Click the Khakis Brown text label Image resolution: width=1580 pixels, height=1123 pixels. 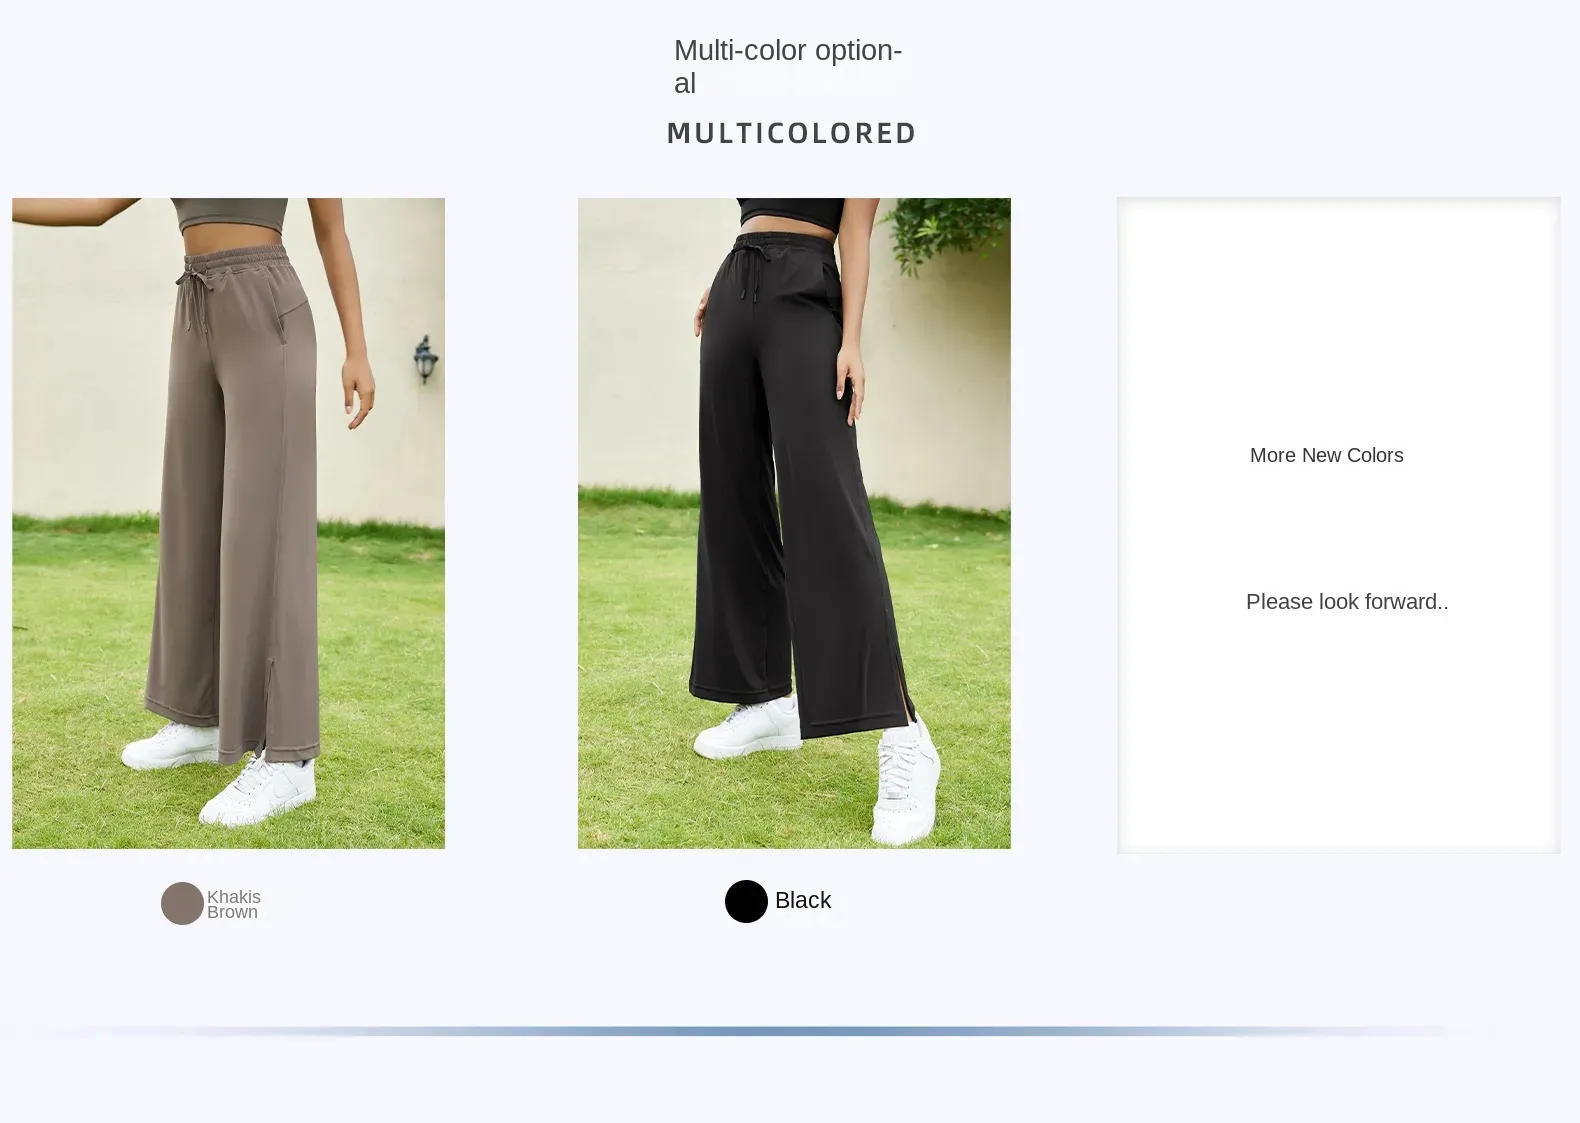tap(234, 904)
